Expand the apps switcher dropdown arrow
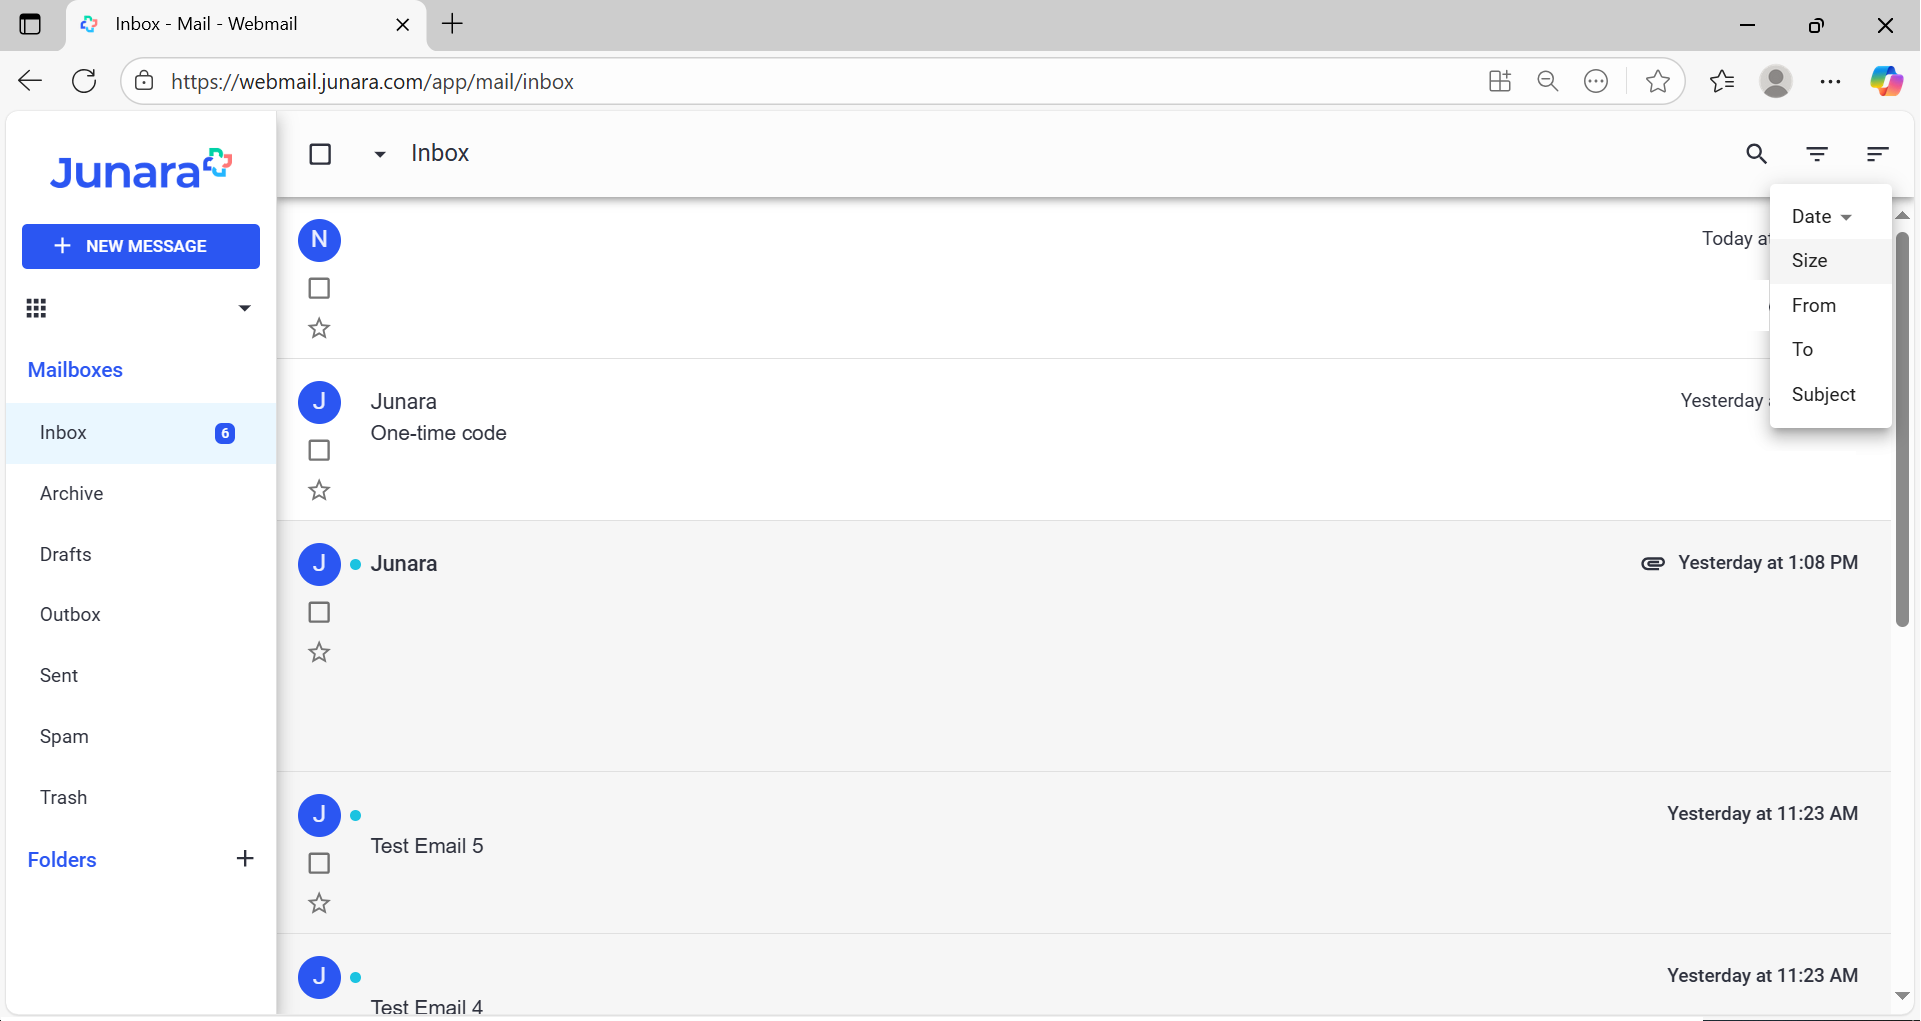The height and width of the screenshot is (1021, 1921). pyautogui.click(x=244, y=308)
